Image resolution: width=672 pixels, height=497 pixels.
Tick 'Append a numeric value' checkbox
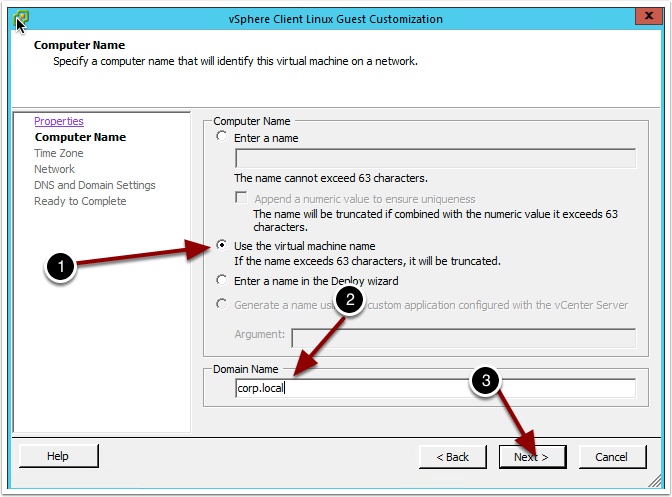click(241, 198)
